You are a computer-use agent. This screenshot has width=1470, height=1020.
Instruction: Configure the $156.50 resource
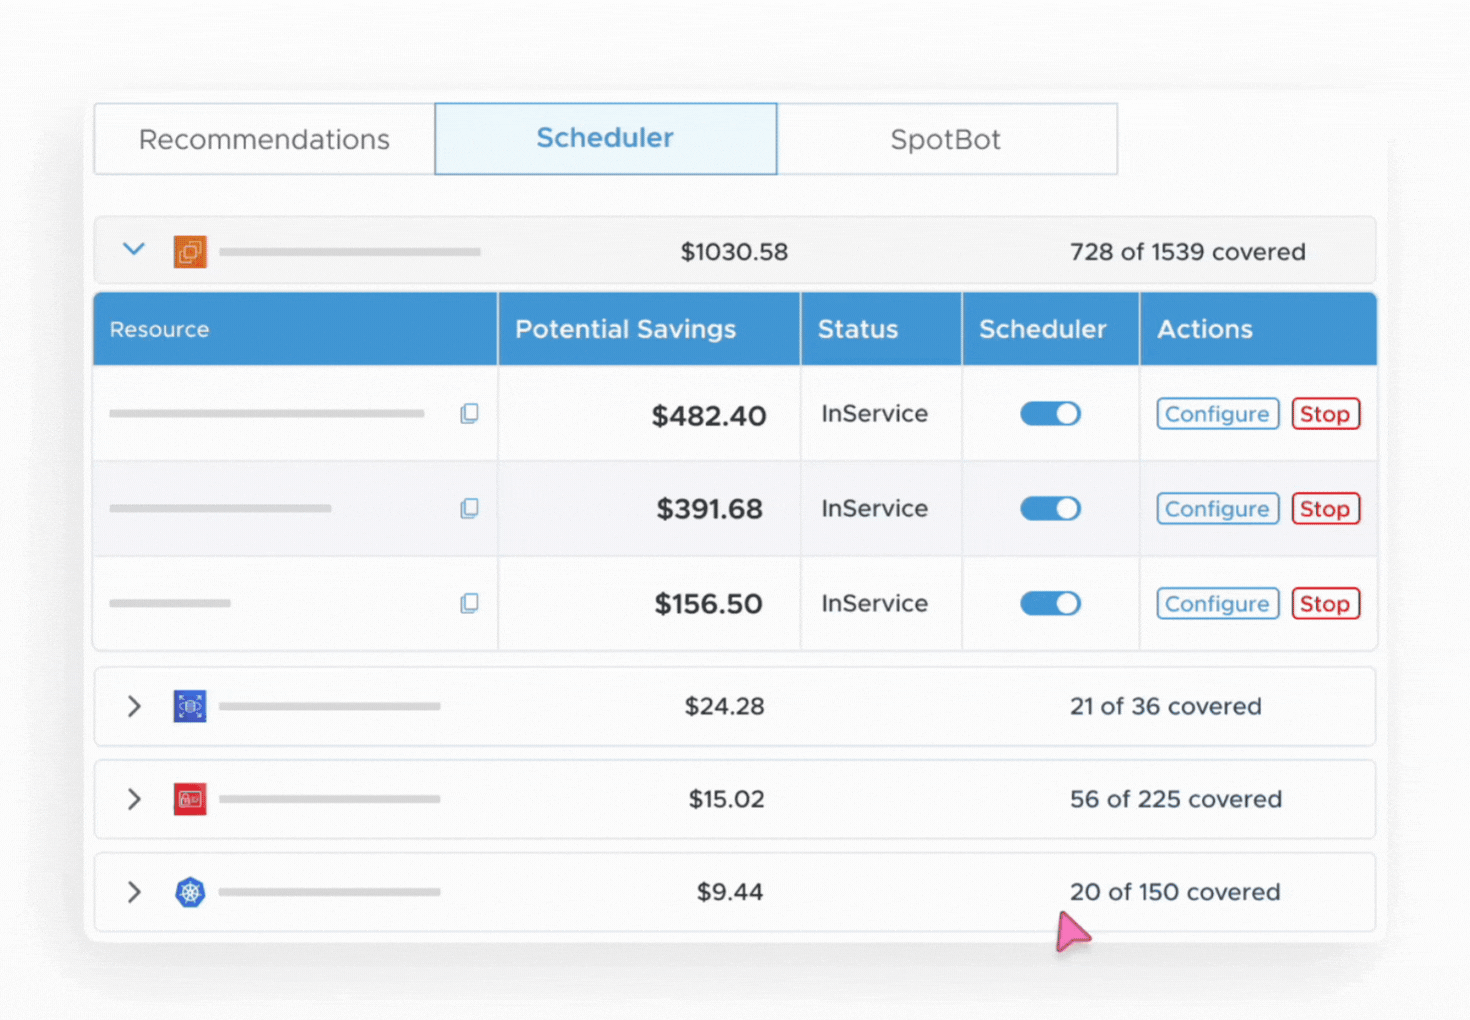pos(1218,604)
